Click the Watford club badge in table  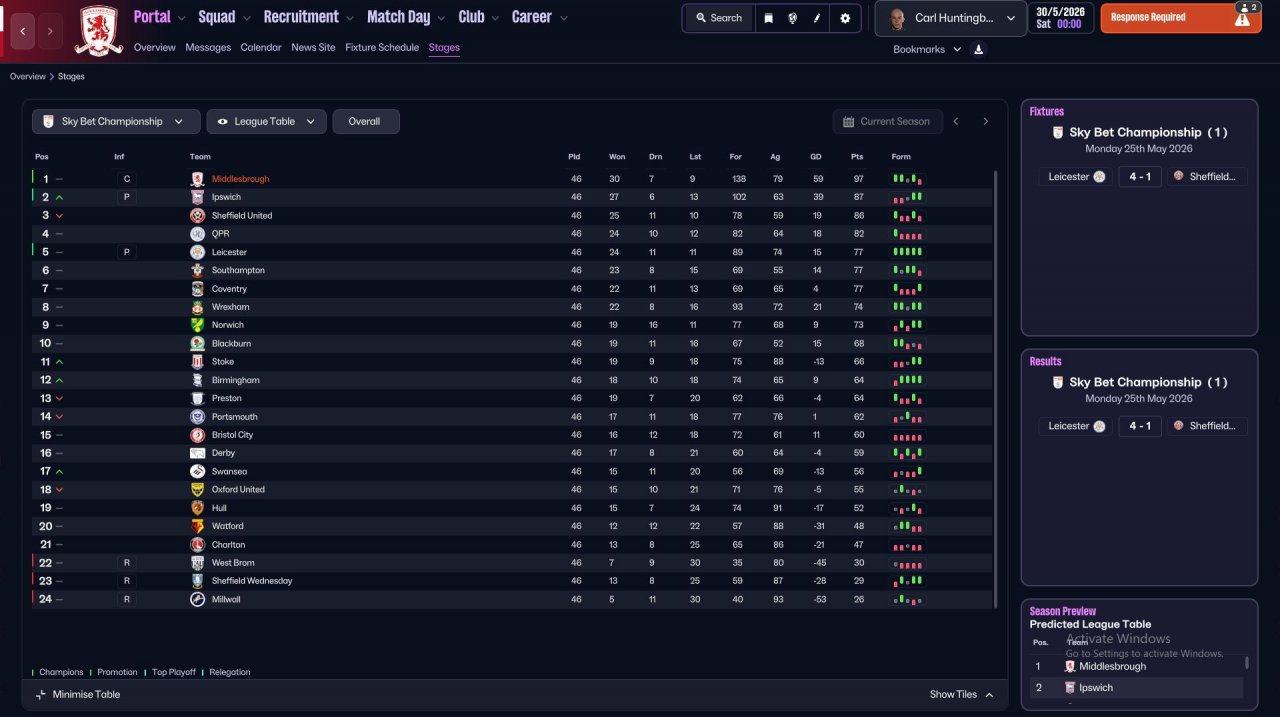pos(197,526)
